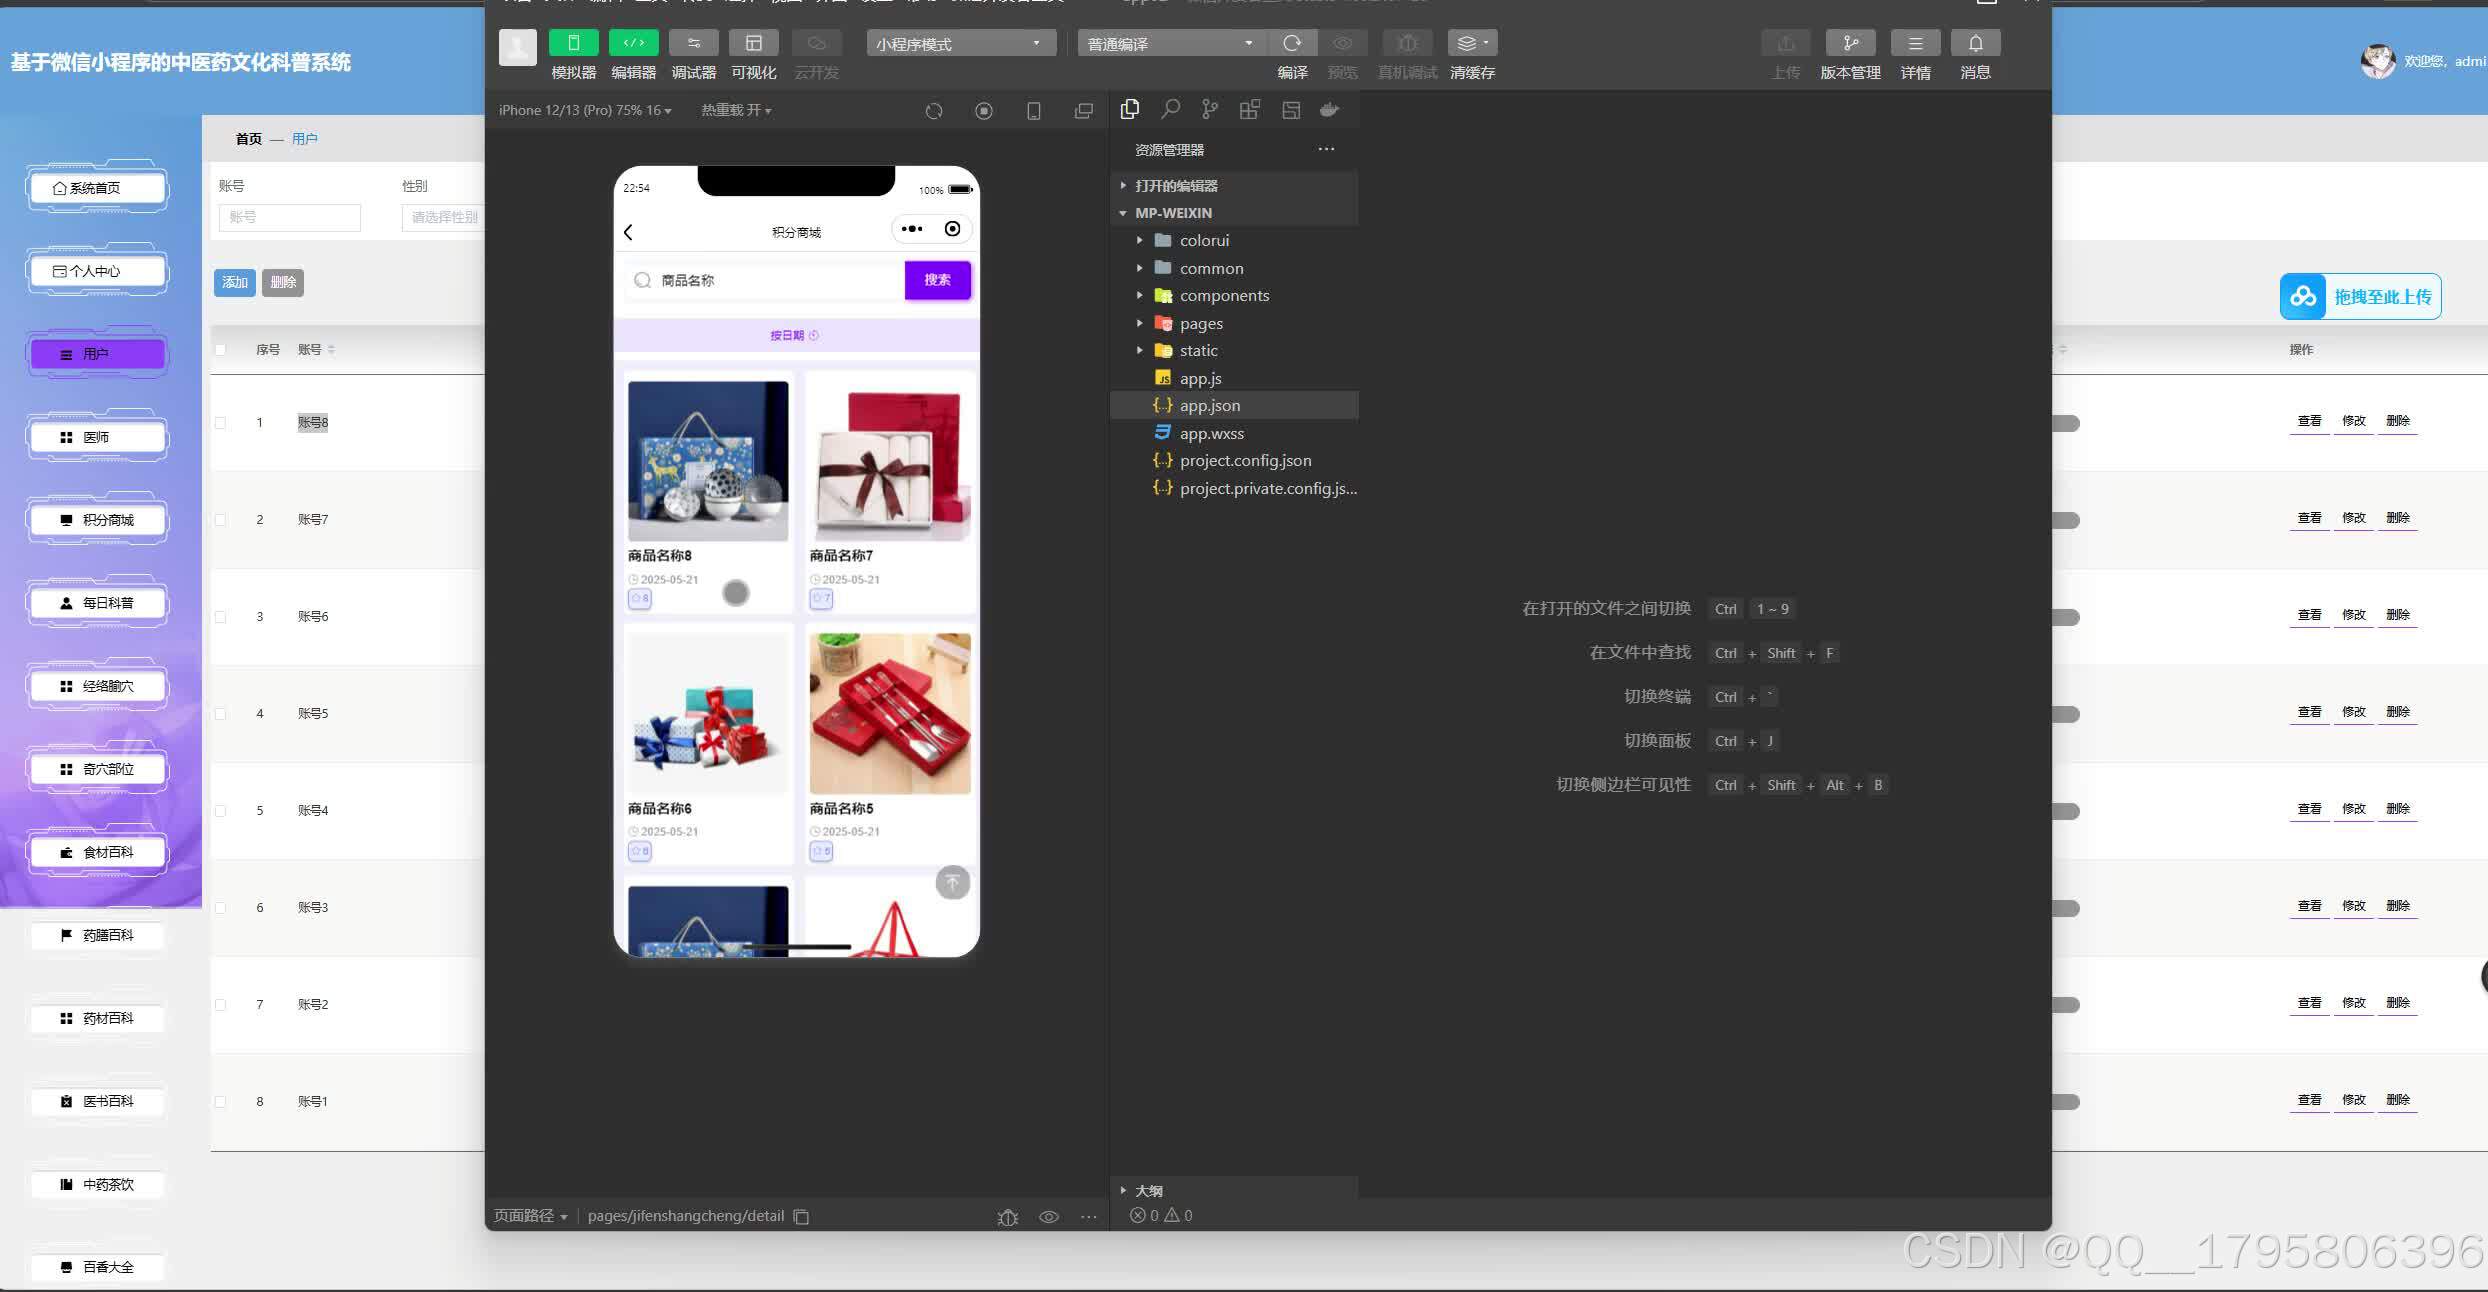Open the Simulator (模拟器) tool
The width and height of the screenshot is (2488, 1292).
click(572, 43)
